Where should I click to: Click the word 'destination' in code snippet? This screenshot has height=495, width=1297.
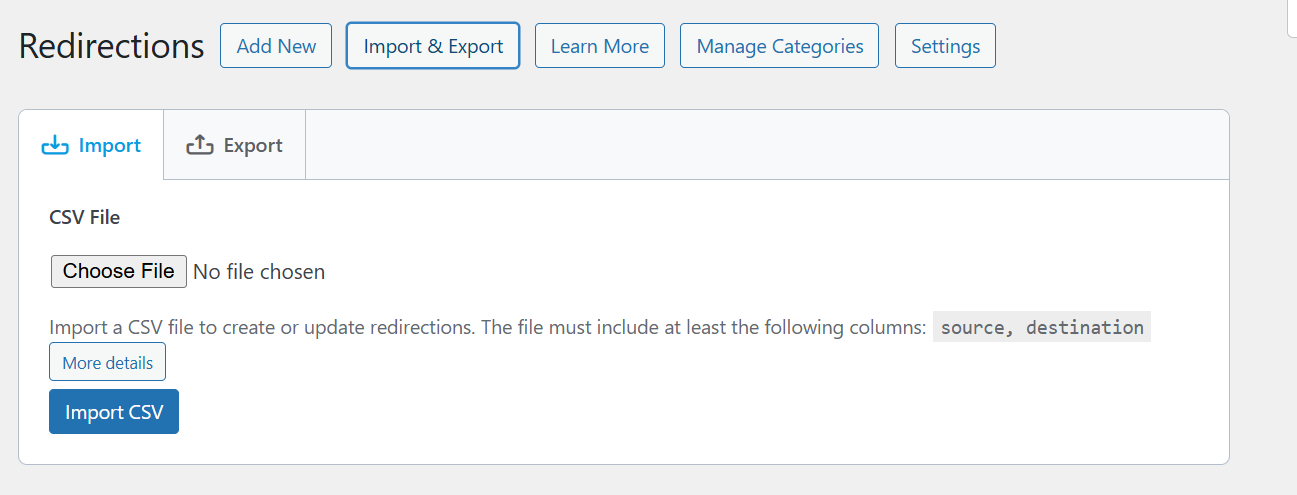1085,327
